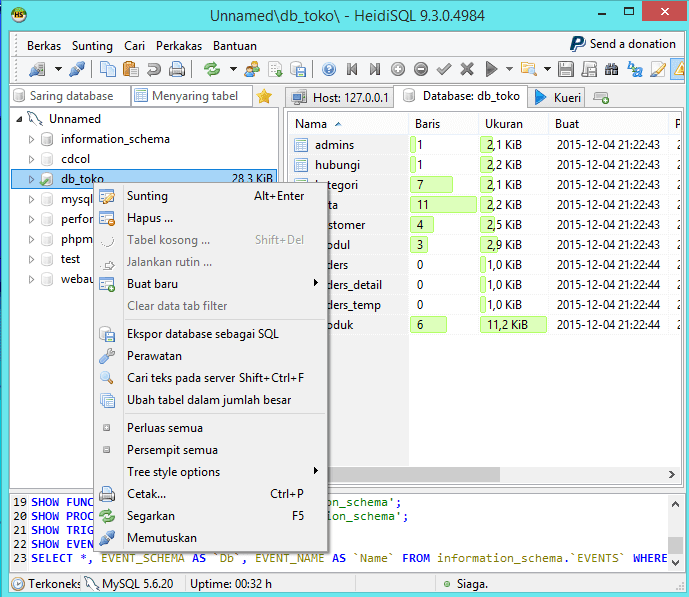Click the disconnect plug toolbar icon
Viewport: 689px width, 597px height.
(x=77, y=69)
